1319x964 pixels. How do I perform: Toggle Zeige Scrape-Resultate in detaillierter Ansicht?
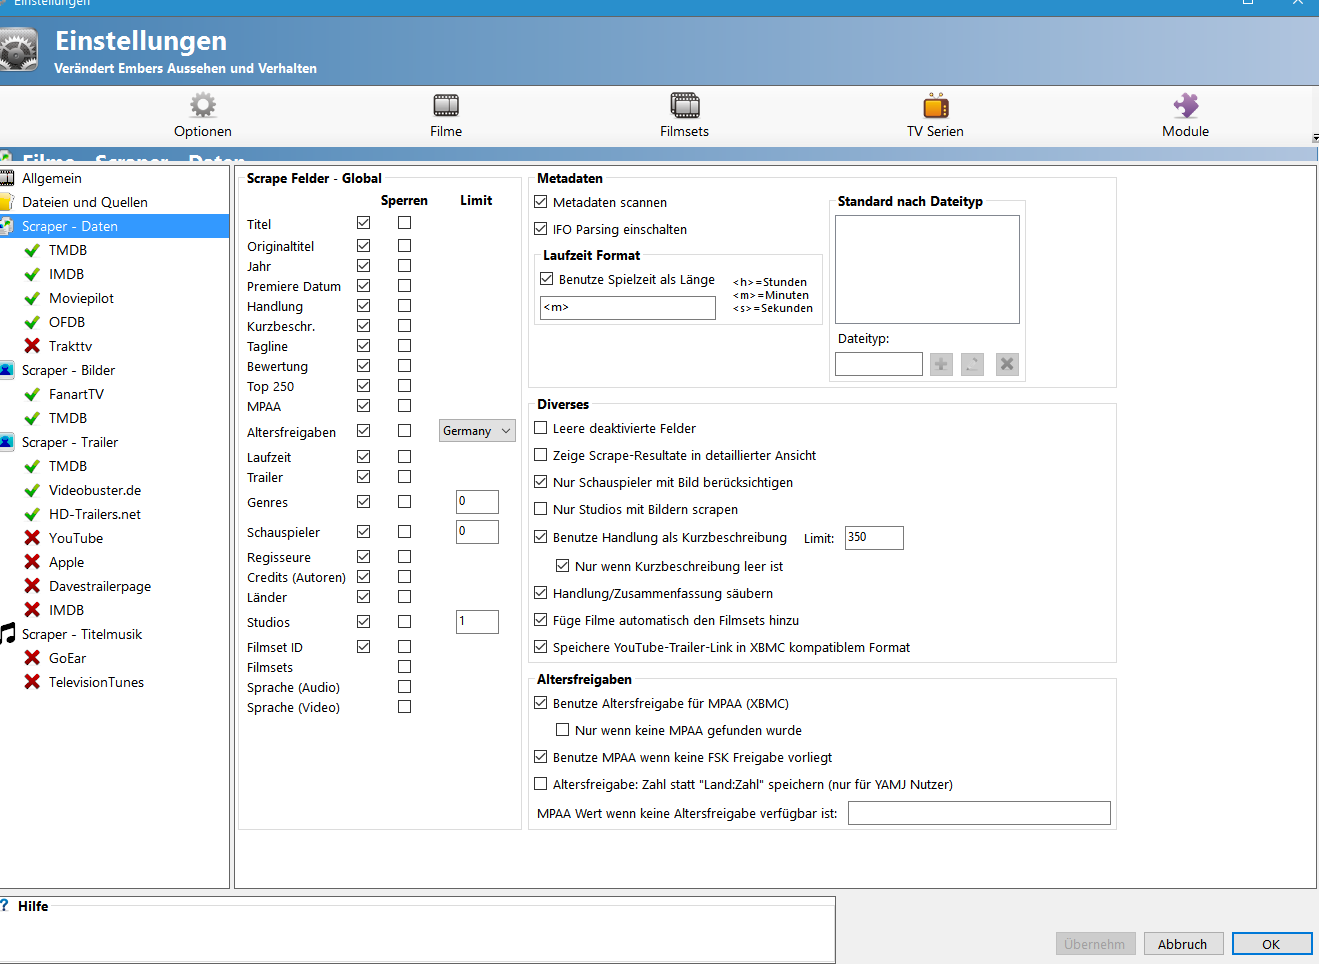point(541,455)
